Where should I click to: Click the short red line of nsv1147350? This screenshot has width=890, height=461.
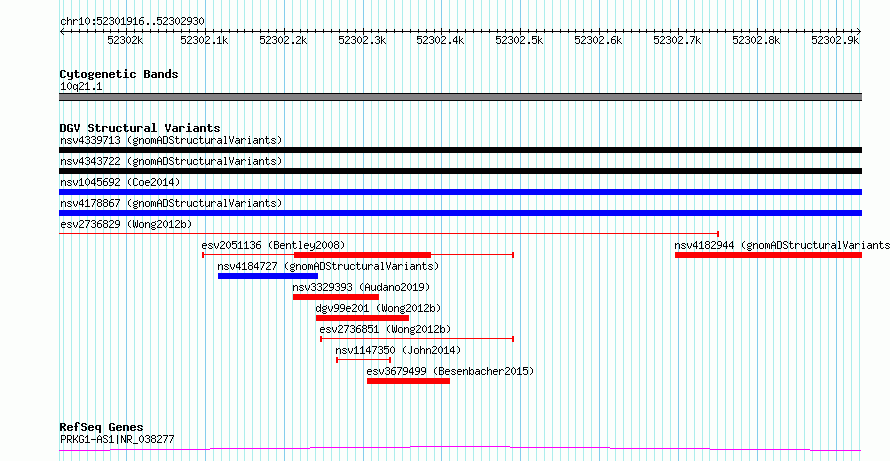(x=364, y=360)
